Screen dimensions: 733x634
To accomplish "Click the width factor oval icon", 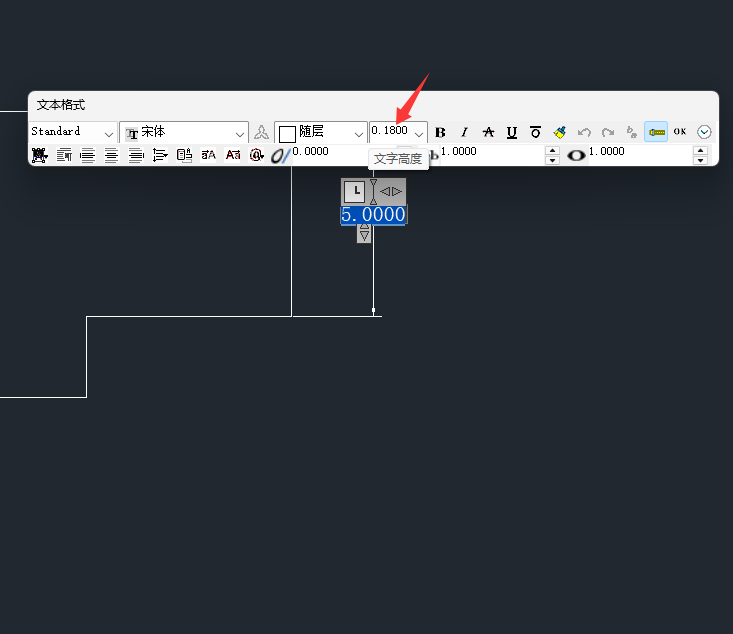I will pyautogui.click(x=576, y=155).
